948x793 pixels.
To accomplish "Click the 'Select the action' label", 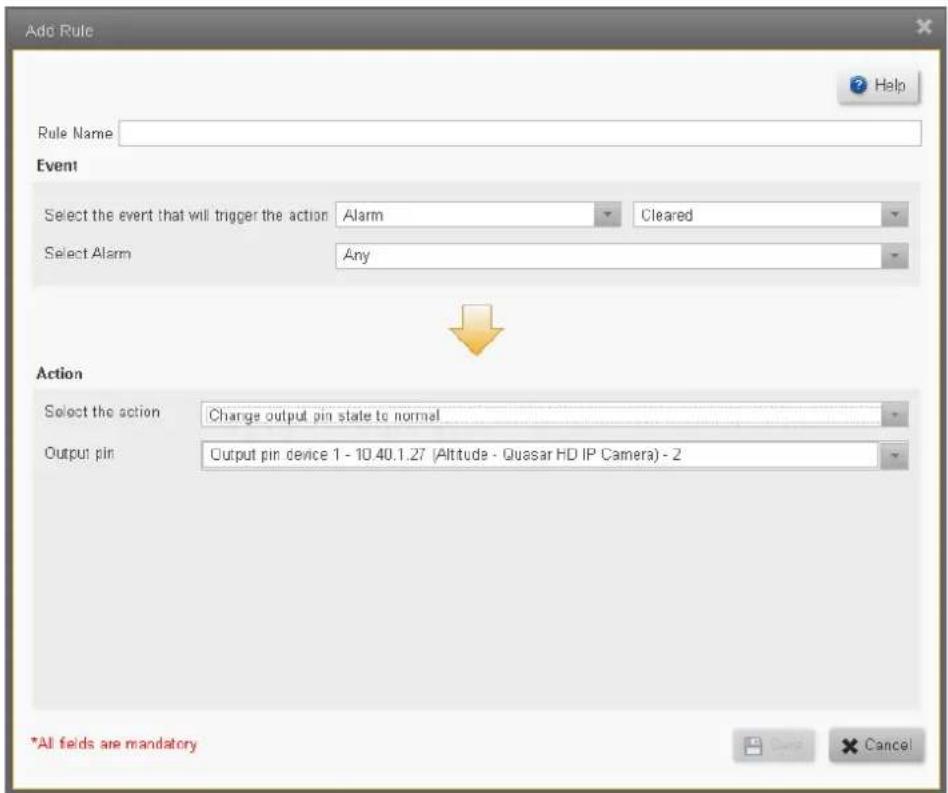I will (102, 412).
